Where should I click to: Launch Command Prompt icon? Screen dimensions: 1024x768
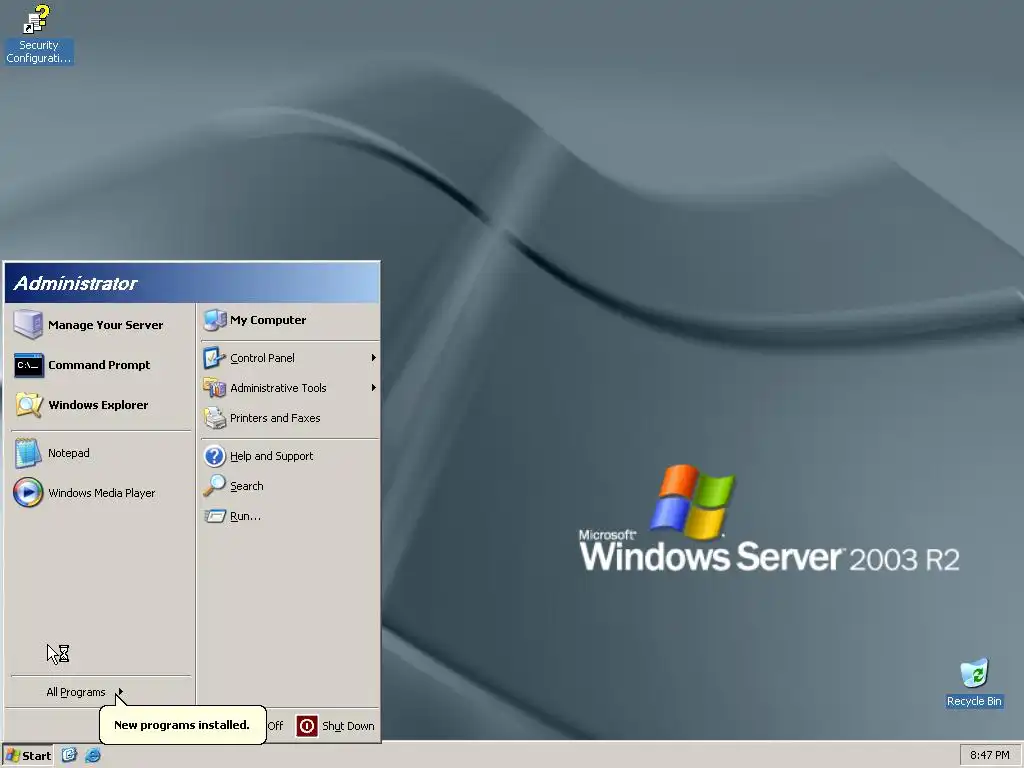(29, 365)
